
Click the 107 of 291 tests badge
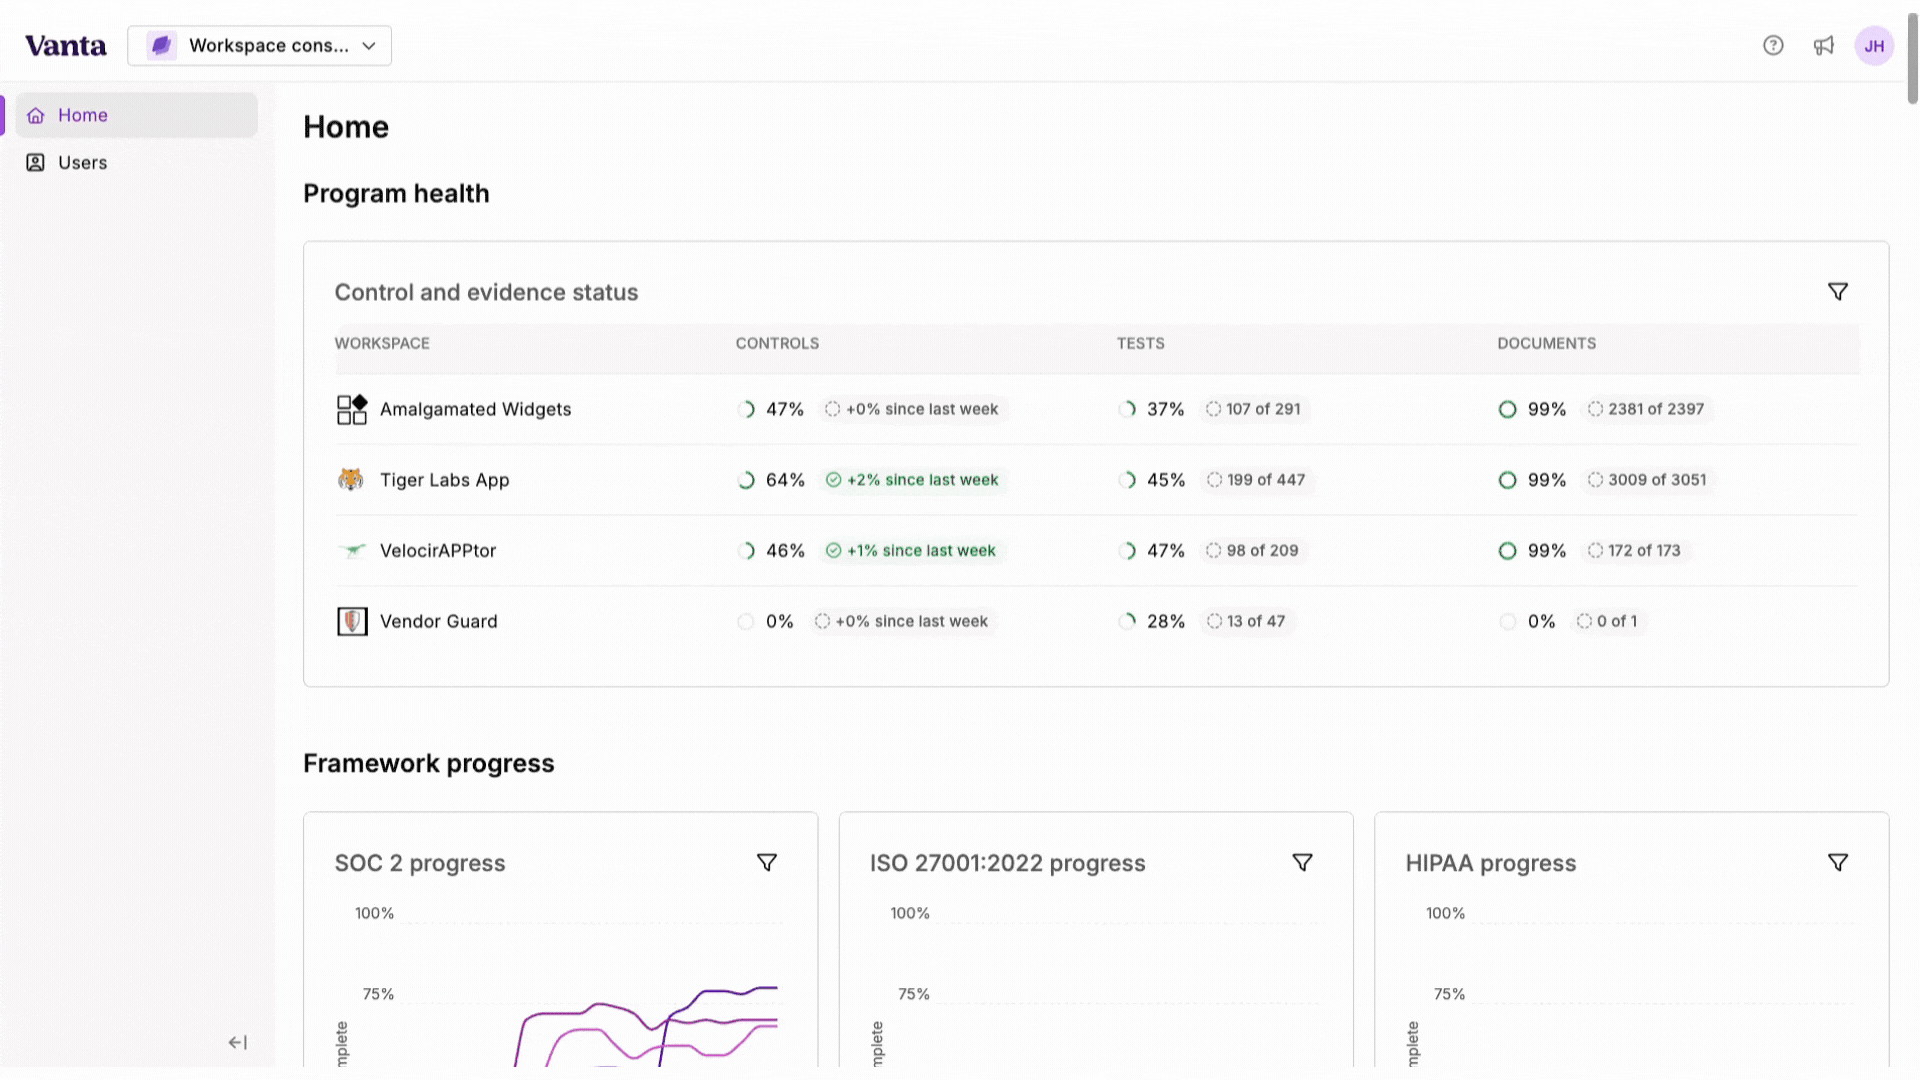point(1254,409)
